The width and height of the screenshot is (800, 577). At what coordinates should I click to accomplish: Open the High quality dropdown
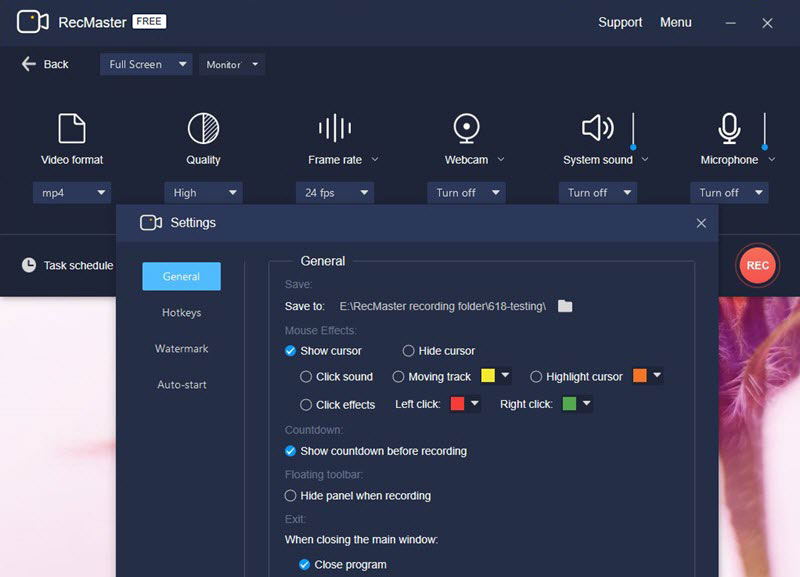click(x=203, y=193)
